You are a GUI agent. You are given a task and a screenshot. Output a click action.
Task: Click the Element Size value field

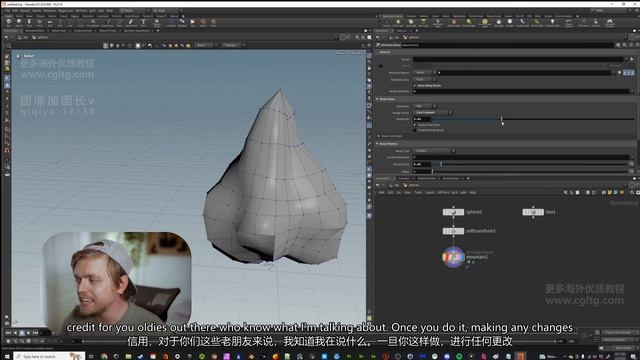click(422, 164)
